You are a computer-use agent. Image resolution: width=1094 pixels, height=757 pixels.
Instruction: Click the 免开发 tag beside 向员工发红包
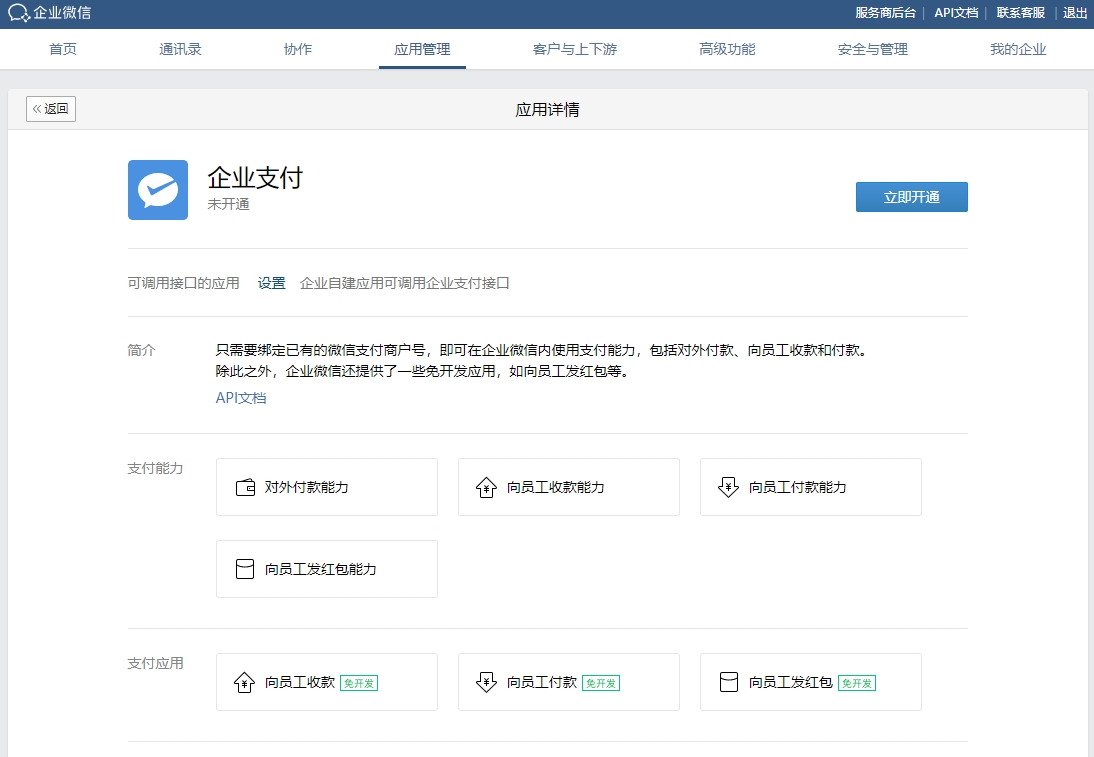[857, 683]
